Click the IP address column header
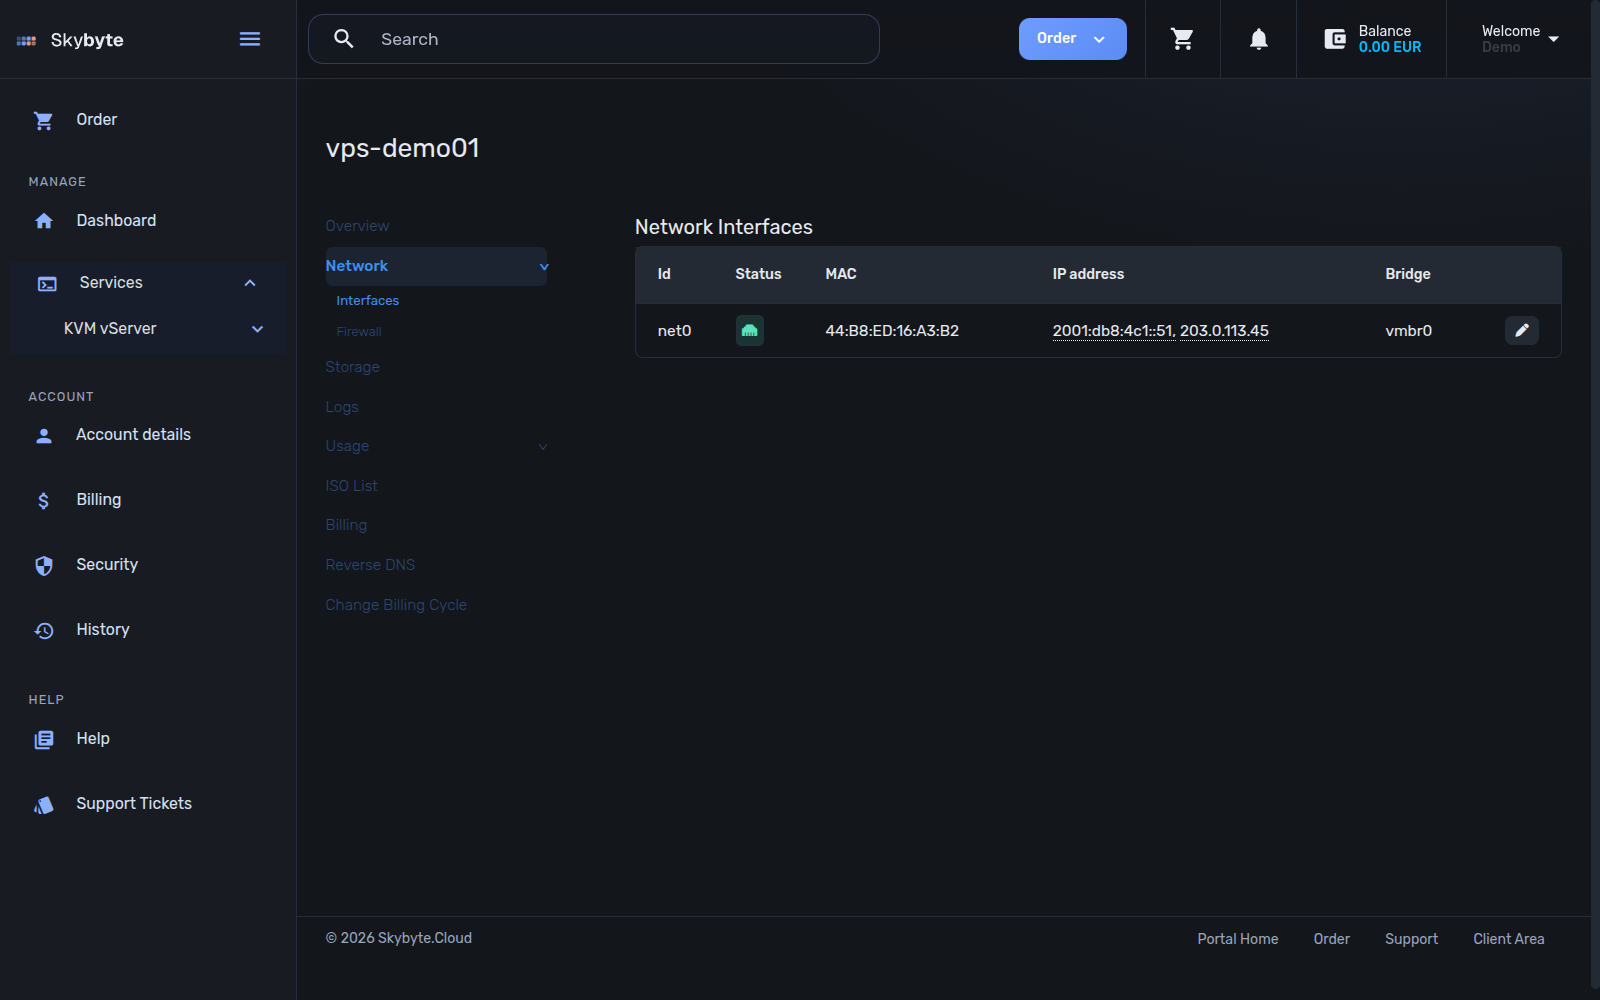This screenshot has height=1000, width=1600. 1088,274
